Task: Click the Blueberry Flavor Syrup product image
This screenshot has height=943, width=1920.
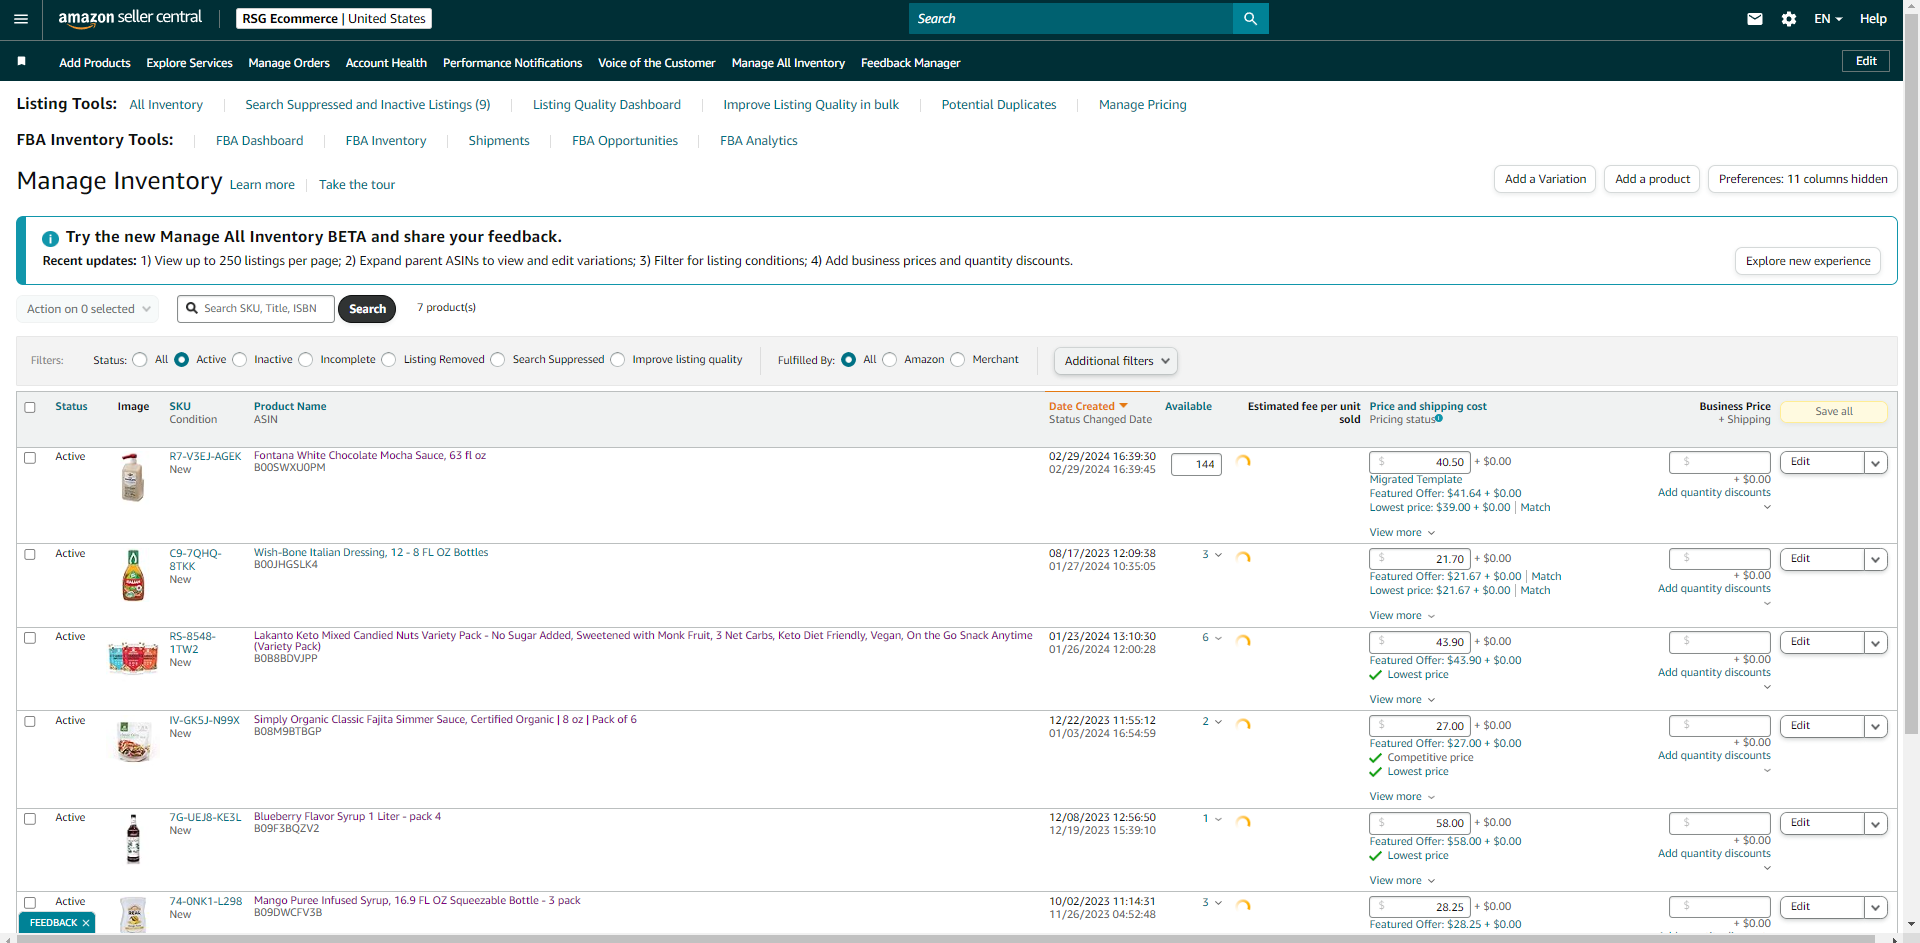Action: tap(133, 838)
